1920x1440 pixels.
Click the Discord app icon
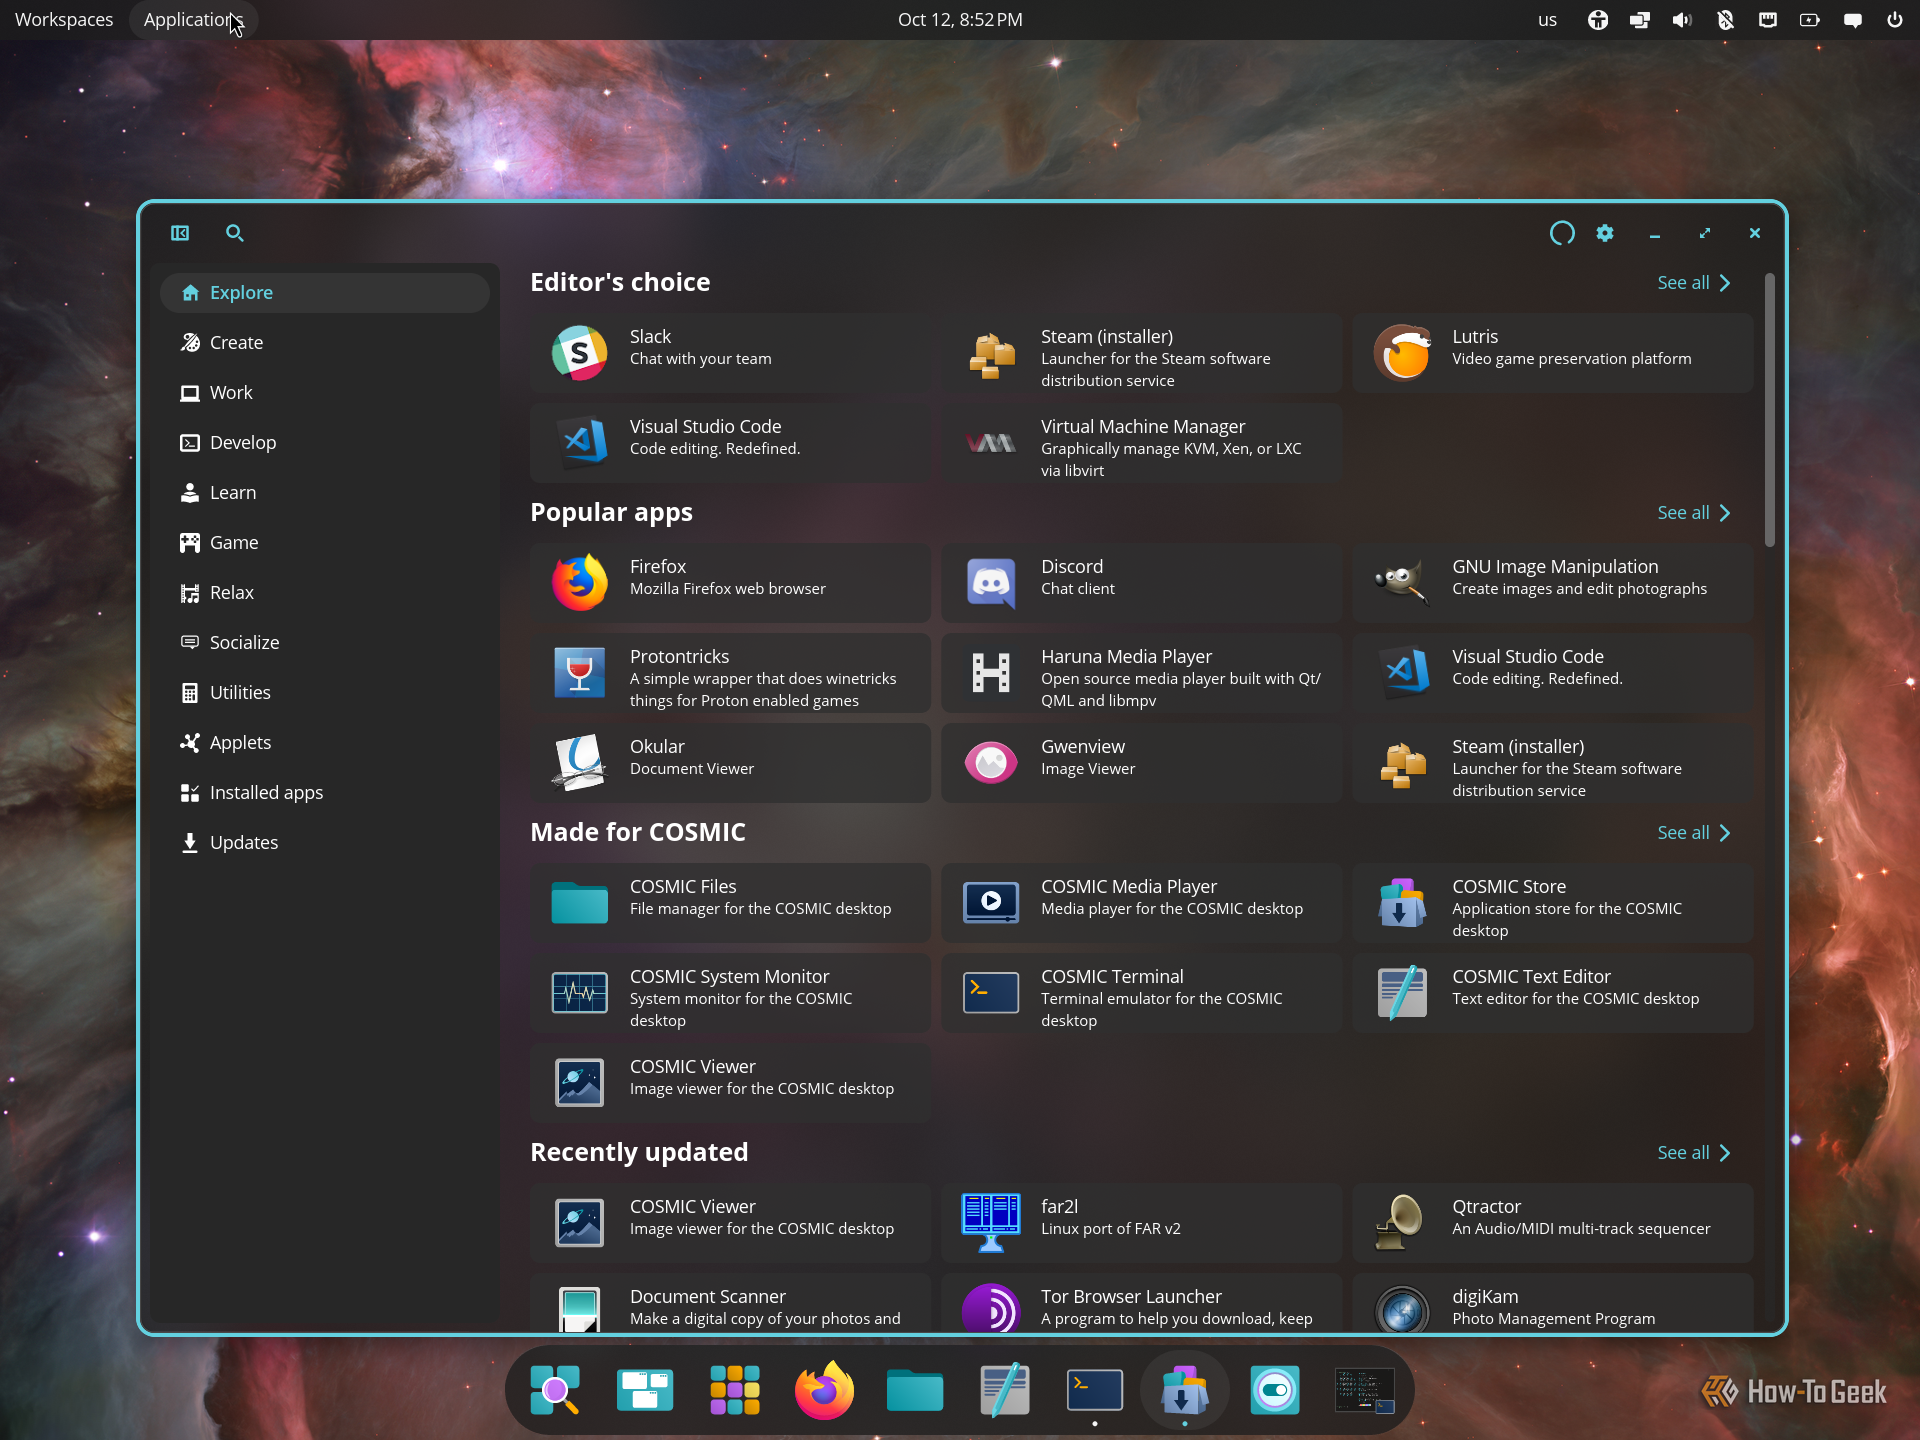(x=991, y=583)
